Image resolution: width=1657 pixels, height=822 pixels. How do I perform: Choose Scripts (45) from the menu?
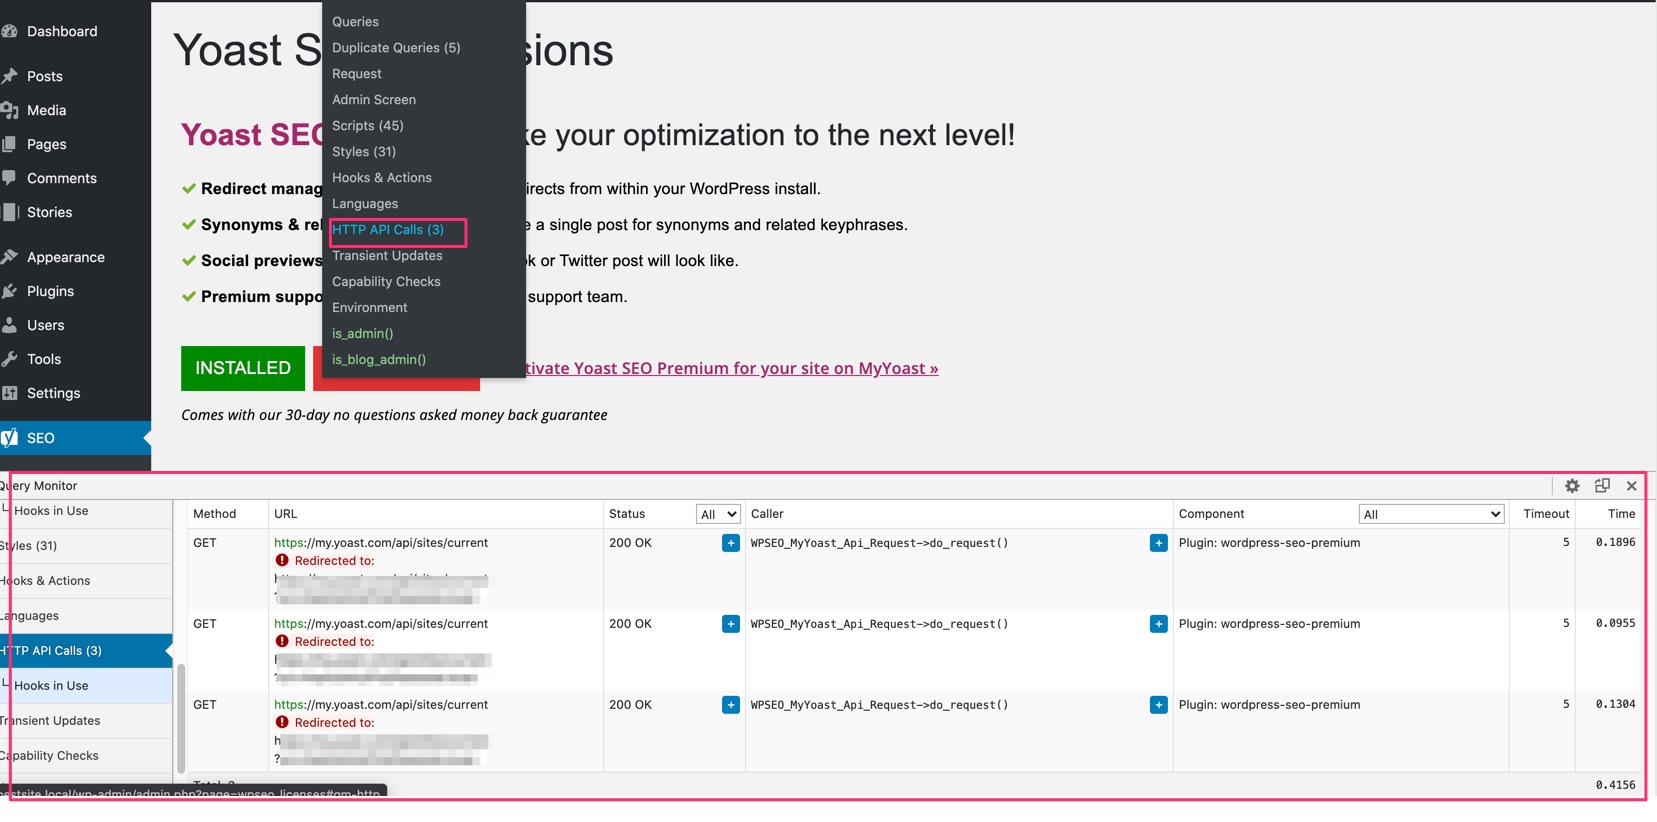click(368, 126)
